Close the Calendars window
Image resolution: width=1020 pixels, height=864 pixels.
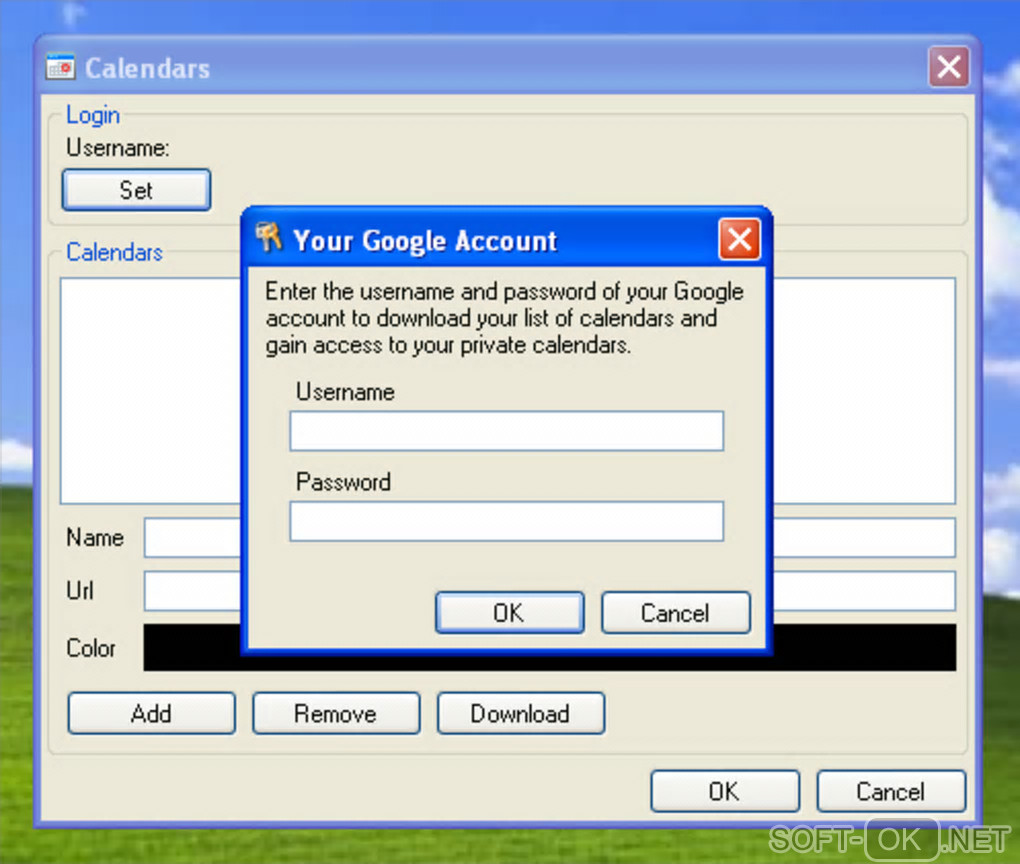click(948, 66)
